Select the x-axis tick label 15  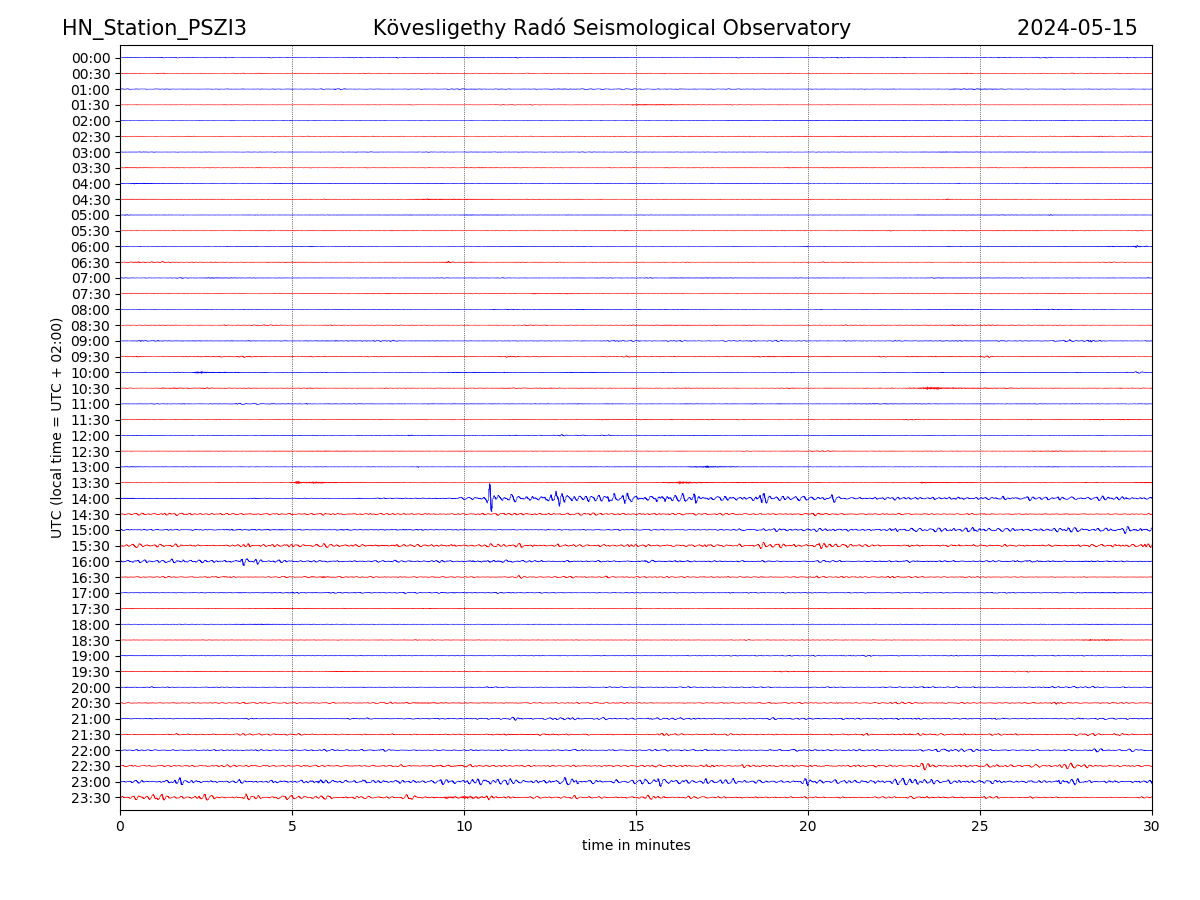pos(636,827)
